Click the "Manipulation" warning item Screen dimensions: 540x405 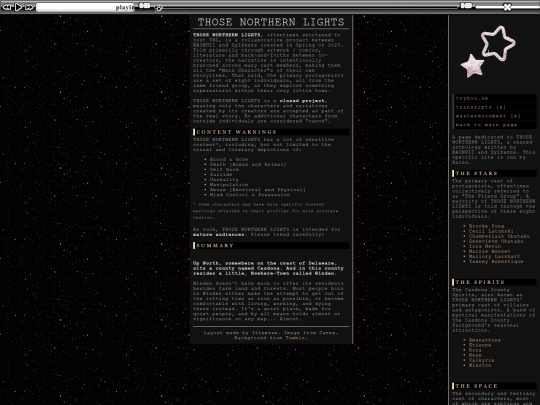click(x=229, y=185)
